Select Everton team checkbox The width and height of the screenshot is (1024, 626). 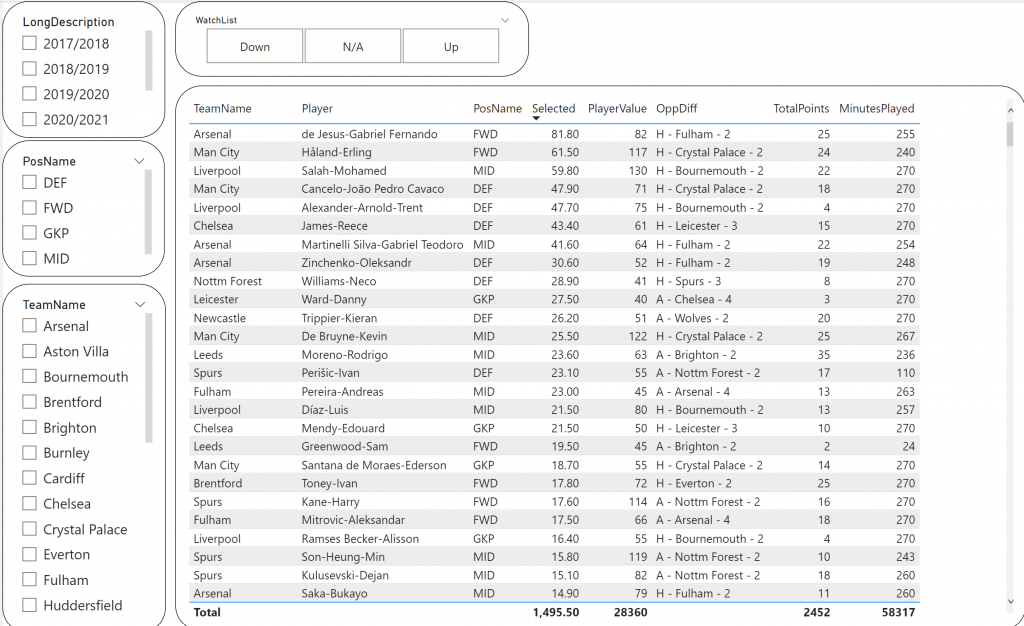(29, 554)
